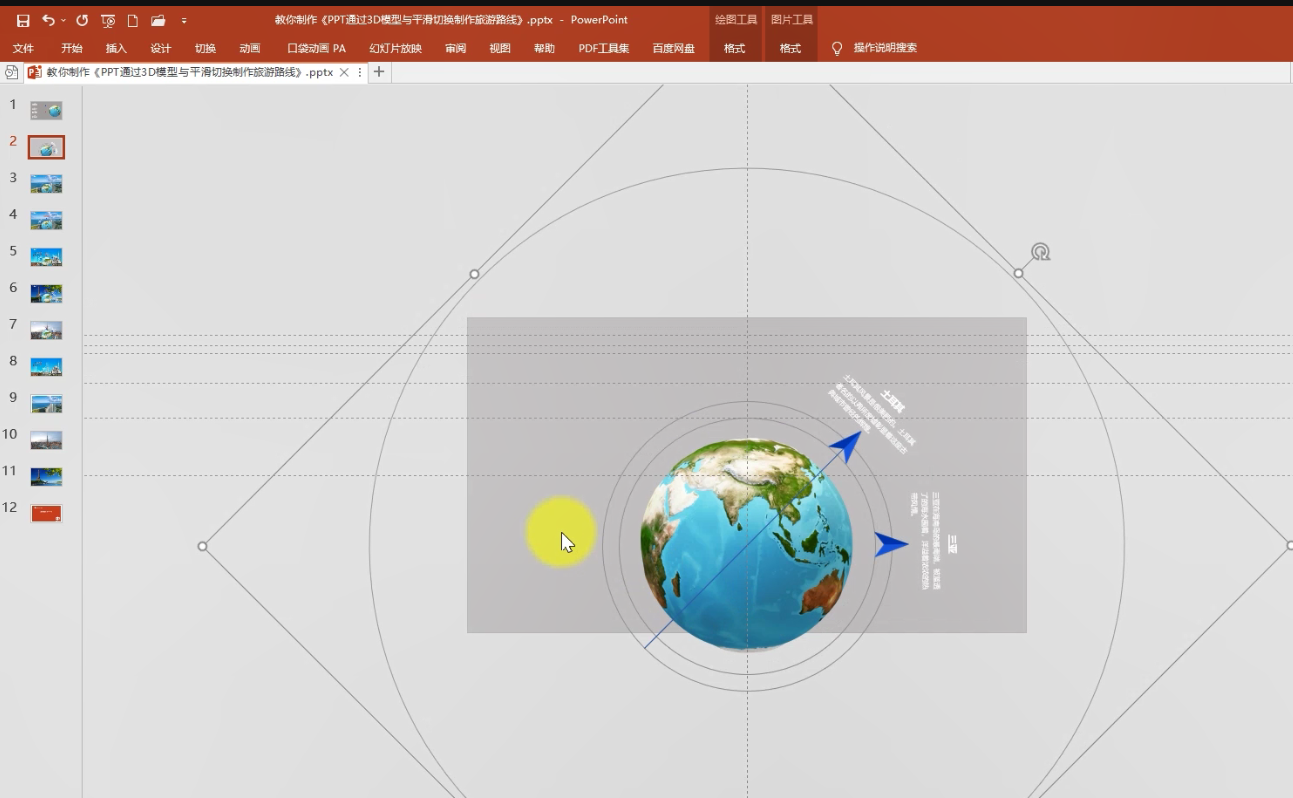Undo the last action
1293x798 pixels.
pyautogui.click(x=47, y=20)
